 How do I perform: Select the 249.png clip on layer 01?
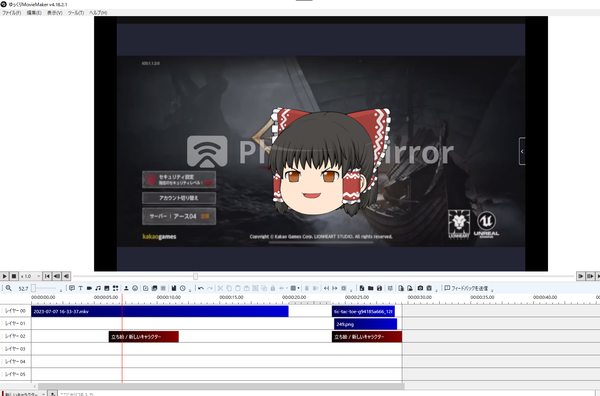(365, 324)
